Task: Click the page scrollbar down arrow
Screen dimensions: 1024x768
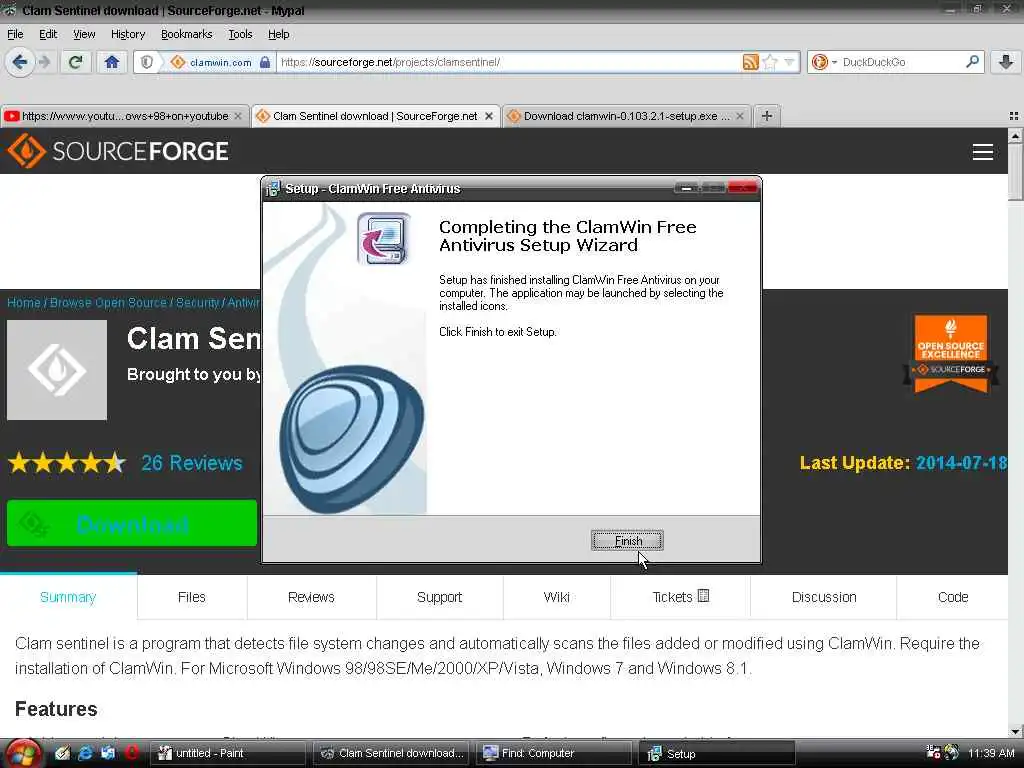Action: [x=1016, y=731]
